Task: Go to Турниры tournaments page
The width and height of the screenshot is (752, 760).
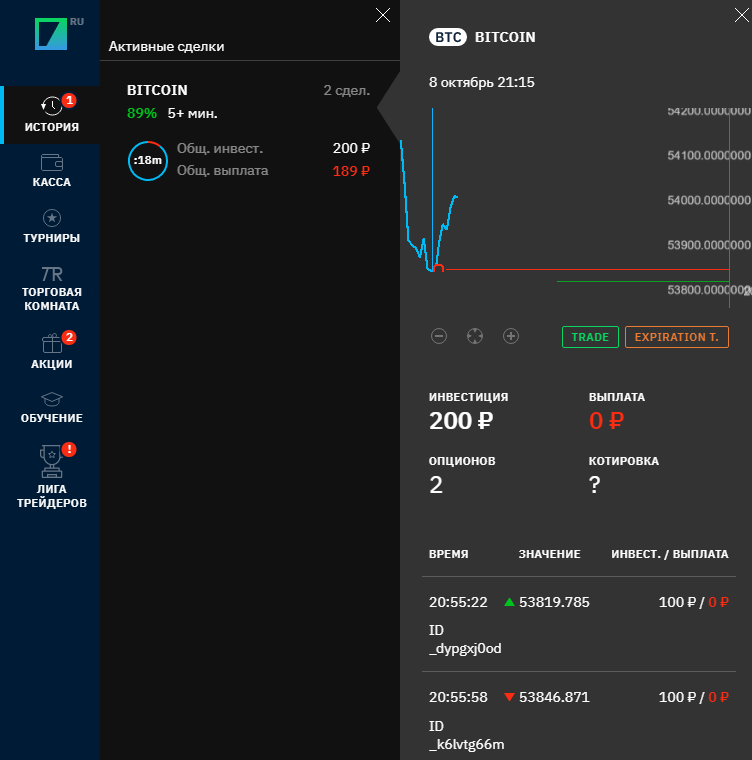Action: point(52,226)
